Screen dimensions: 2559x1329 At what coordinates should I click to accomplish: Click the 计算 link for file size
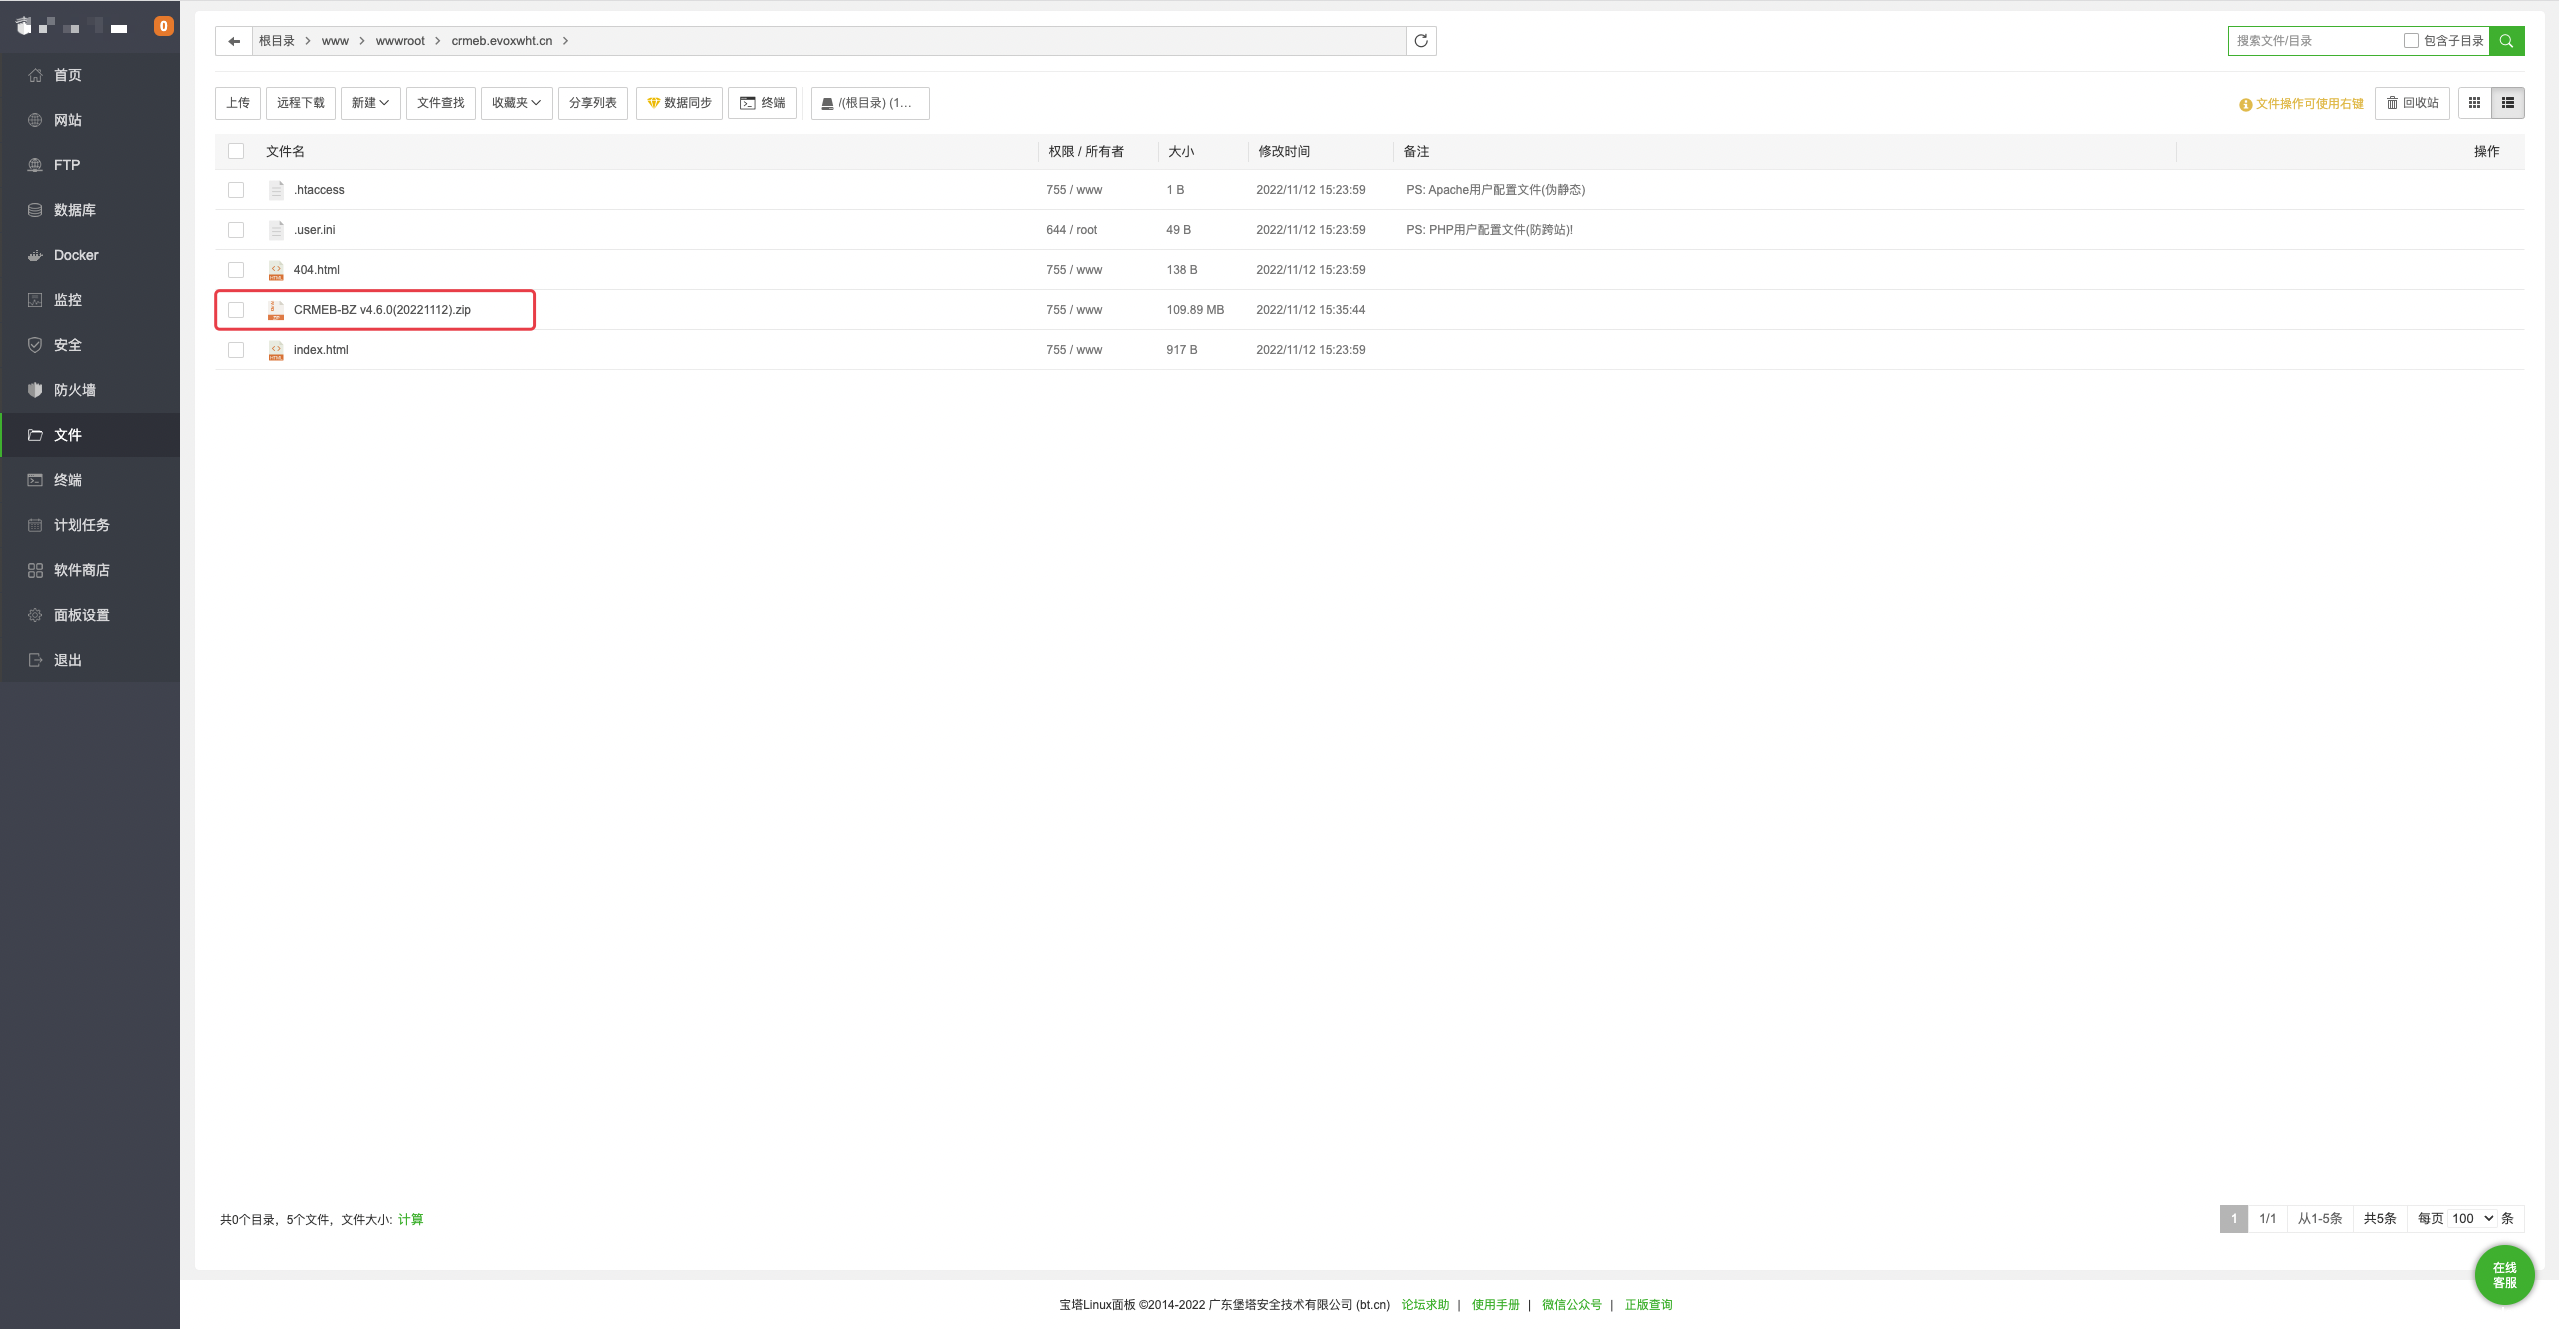410,1219
